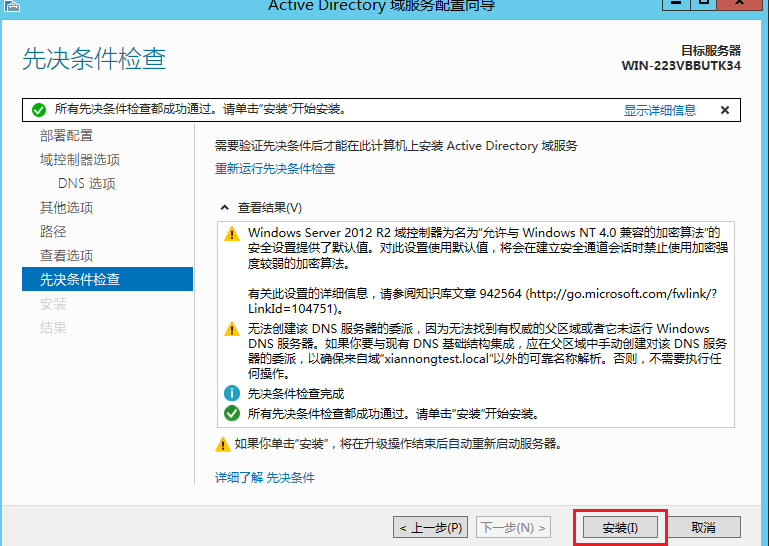Cancel the wizard with 取消

703,527
